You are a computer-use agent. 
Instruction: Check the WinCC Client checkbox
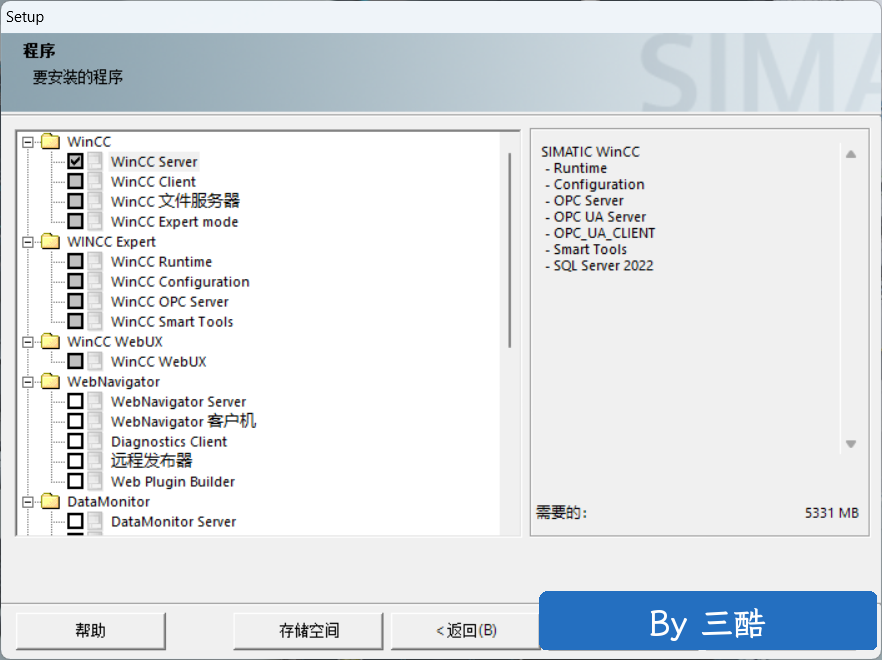(x=75, y=181)
